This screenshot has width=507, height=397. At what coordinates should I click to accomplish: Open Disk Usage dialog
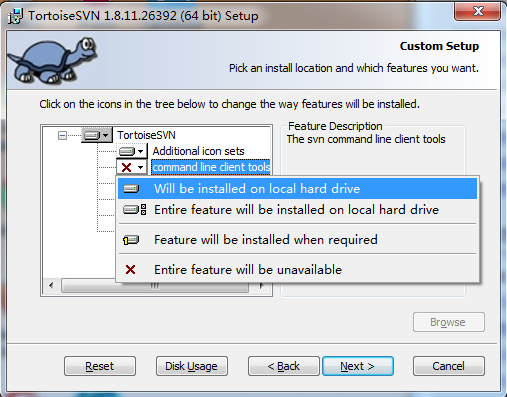tap(192, 366)
